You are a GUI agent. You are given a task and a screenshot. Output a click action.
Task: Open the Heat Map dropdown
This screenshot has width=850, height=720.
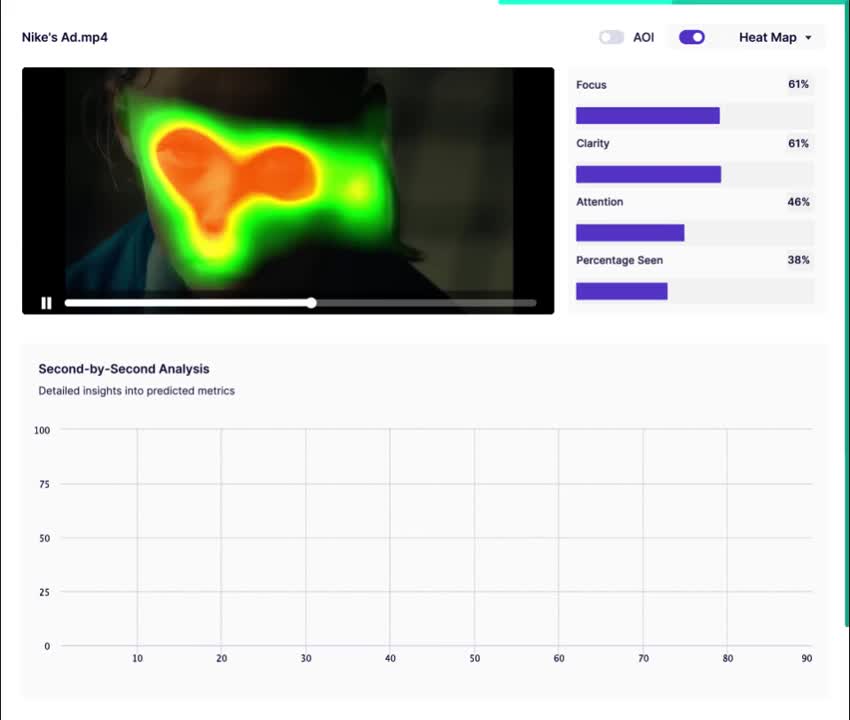775,37
